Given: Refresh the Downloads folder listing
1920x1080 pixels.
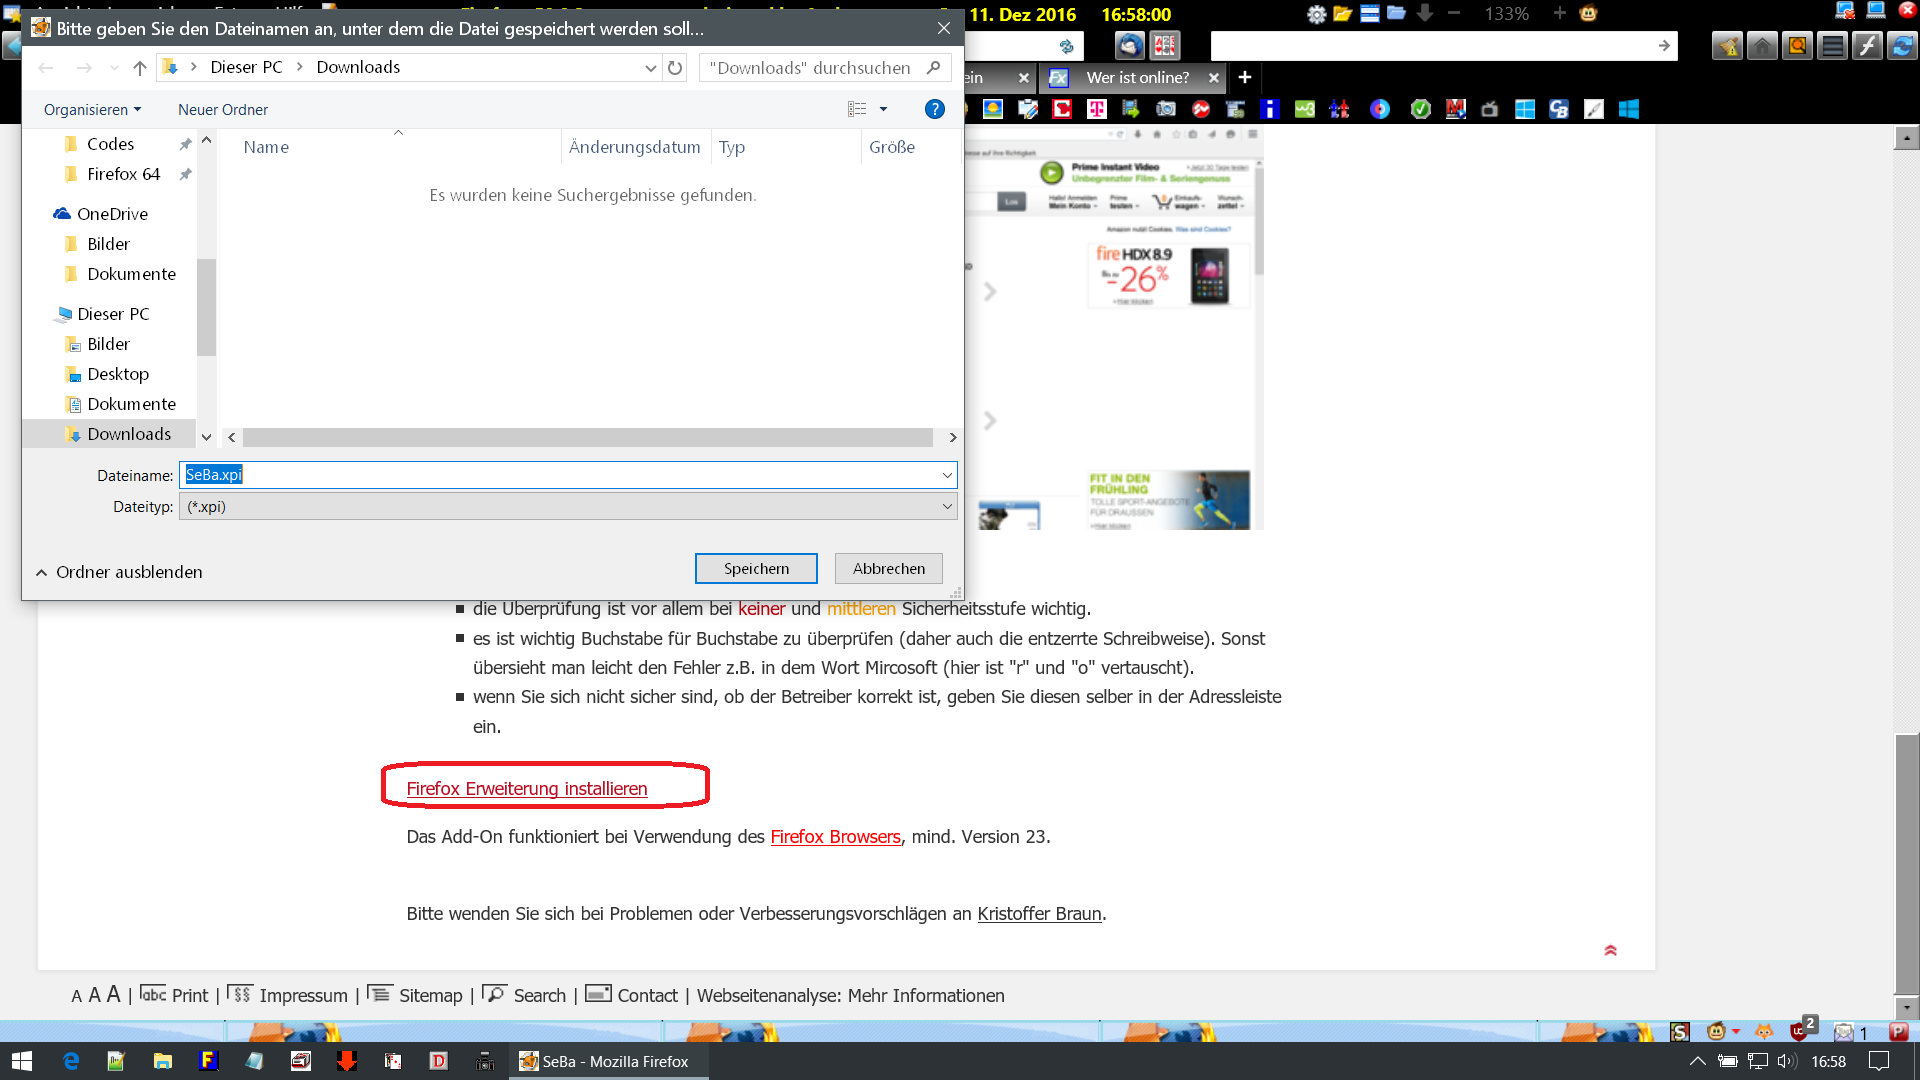Looking at the screenshot, I should coord(675,68).
